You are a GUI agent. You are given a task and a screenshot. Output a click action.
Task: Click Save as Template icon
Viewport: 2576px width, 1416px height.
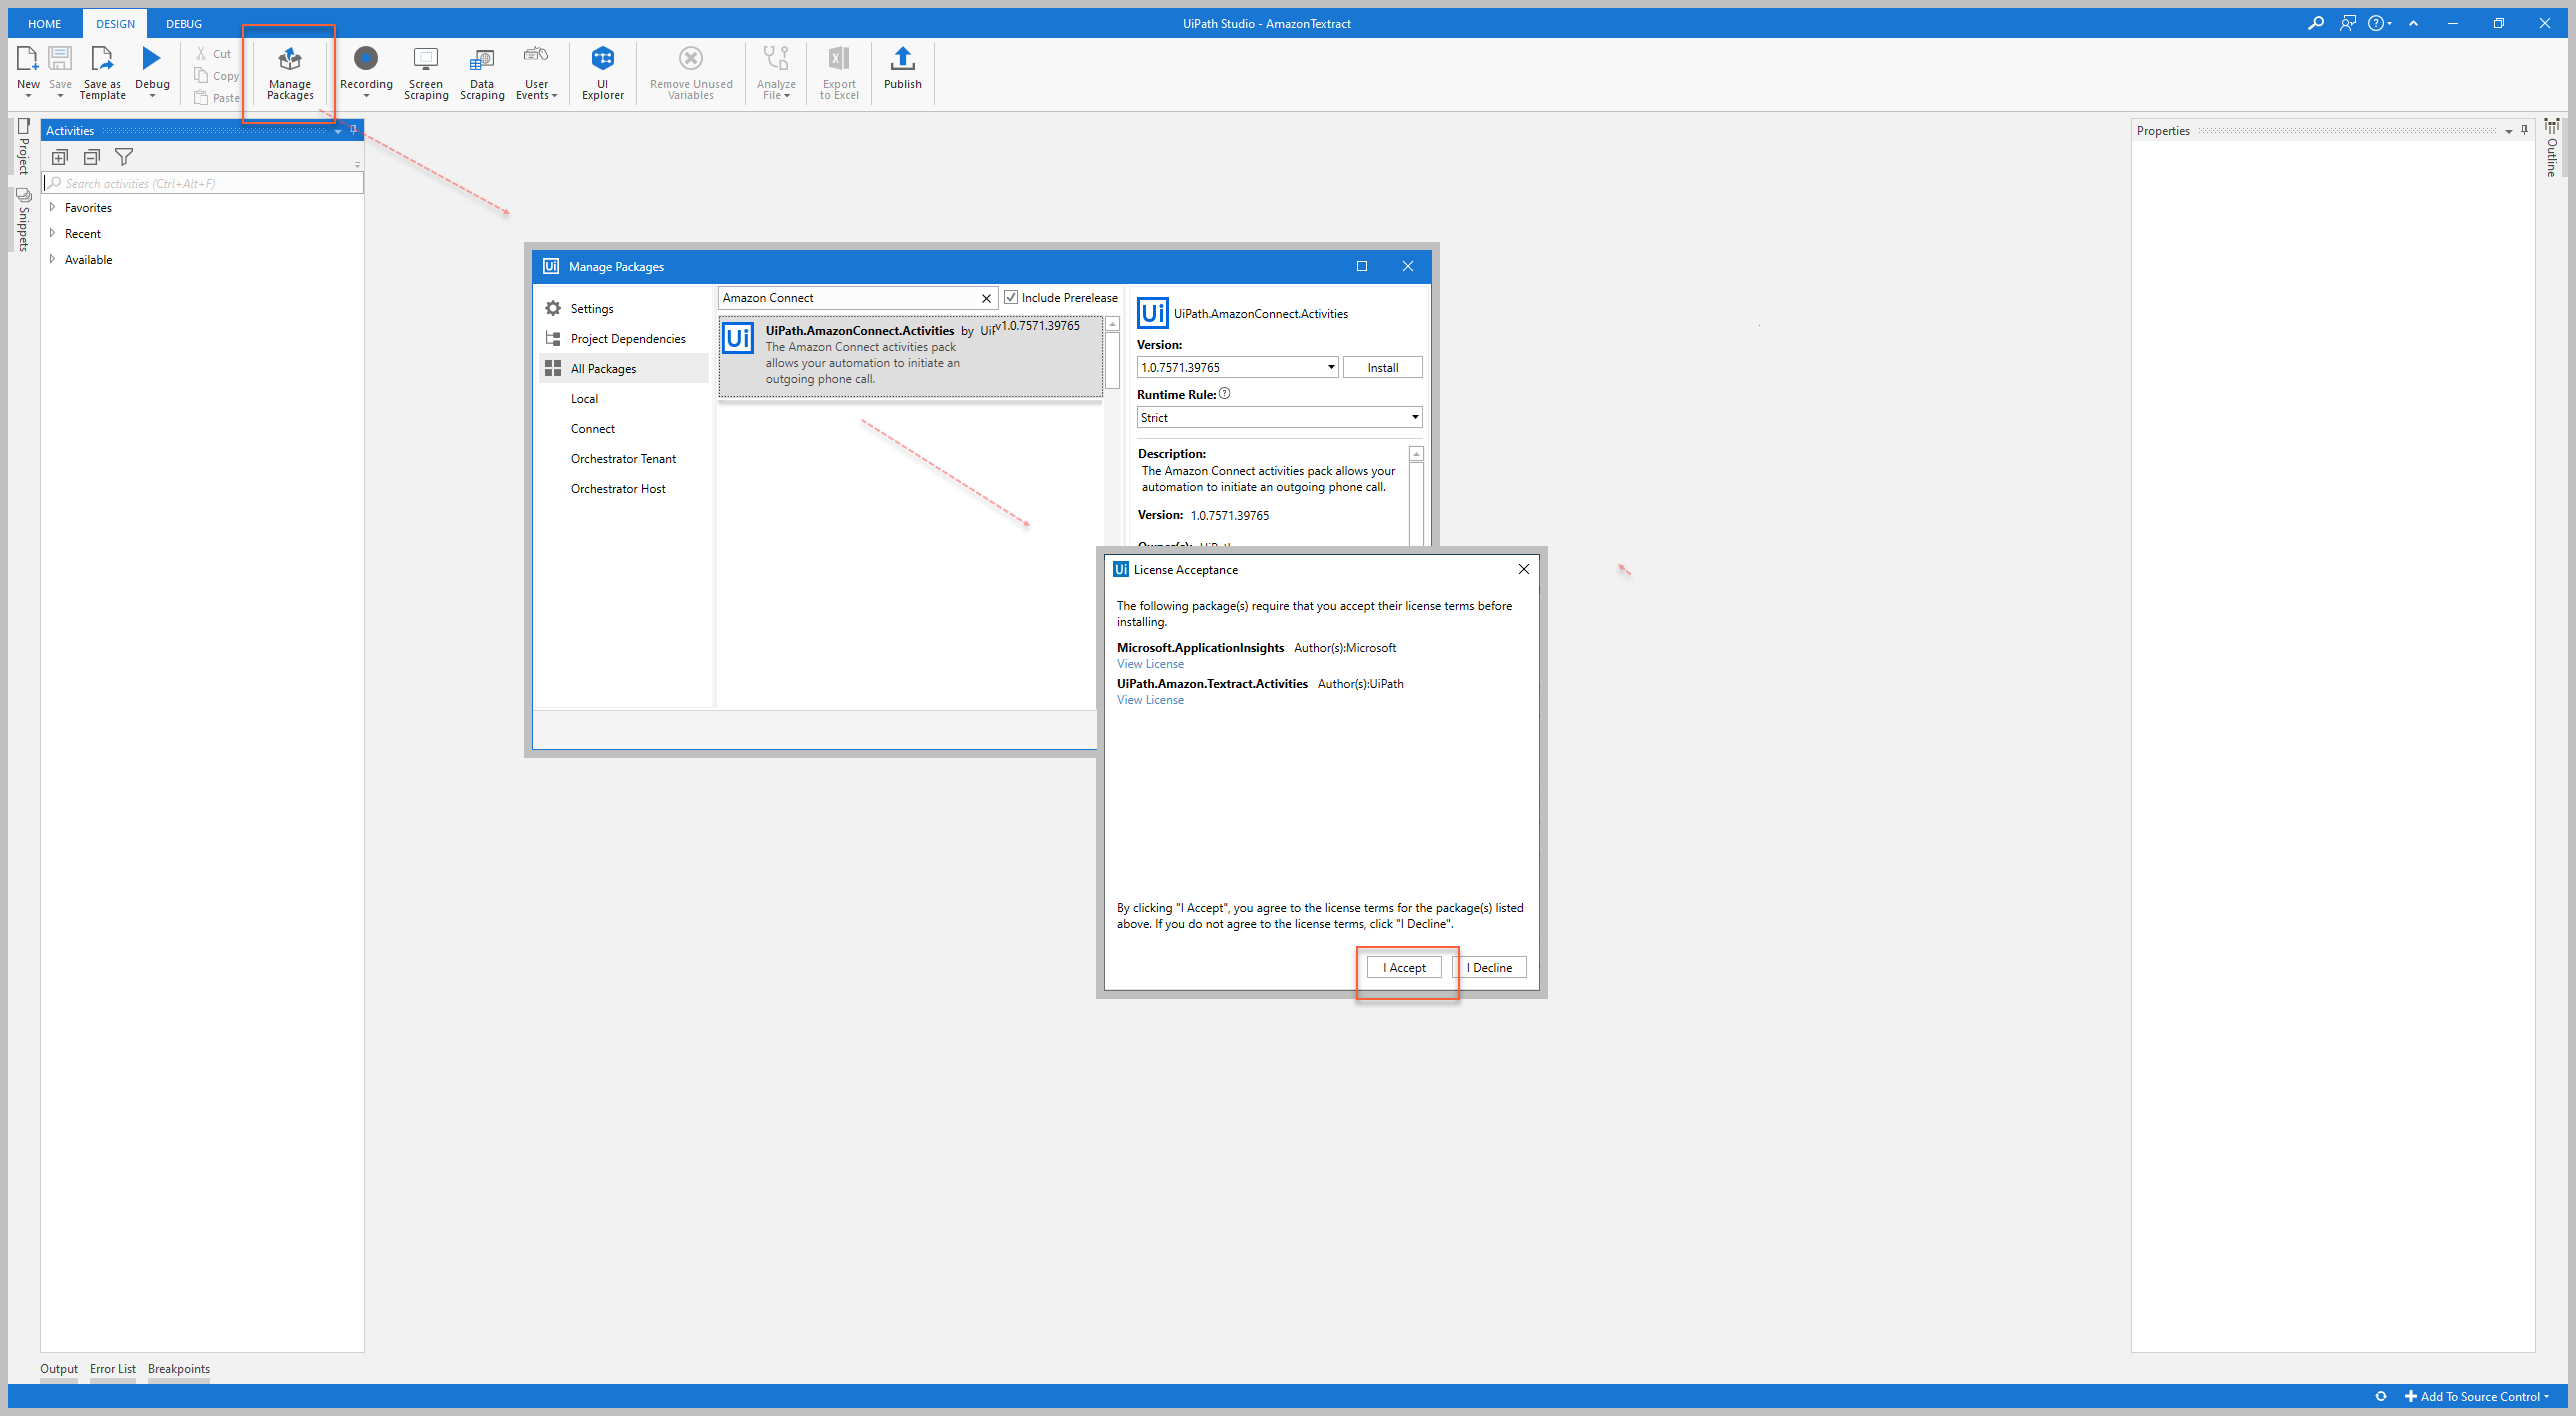click(x=102, y=60)
